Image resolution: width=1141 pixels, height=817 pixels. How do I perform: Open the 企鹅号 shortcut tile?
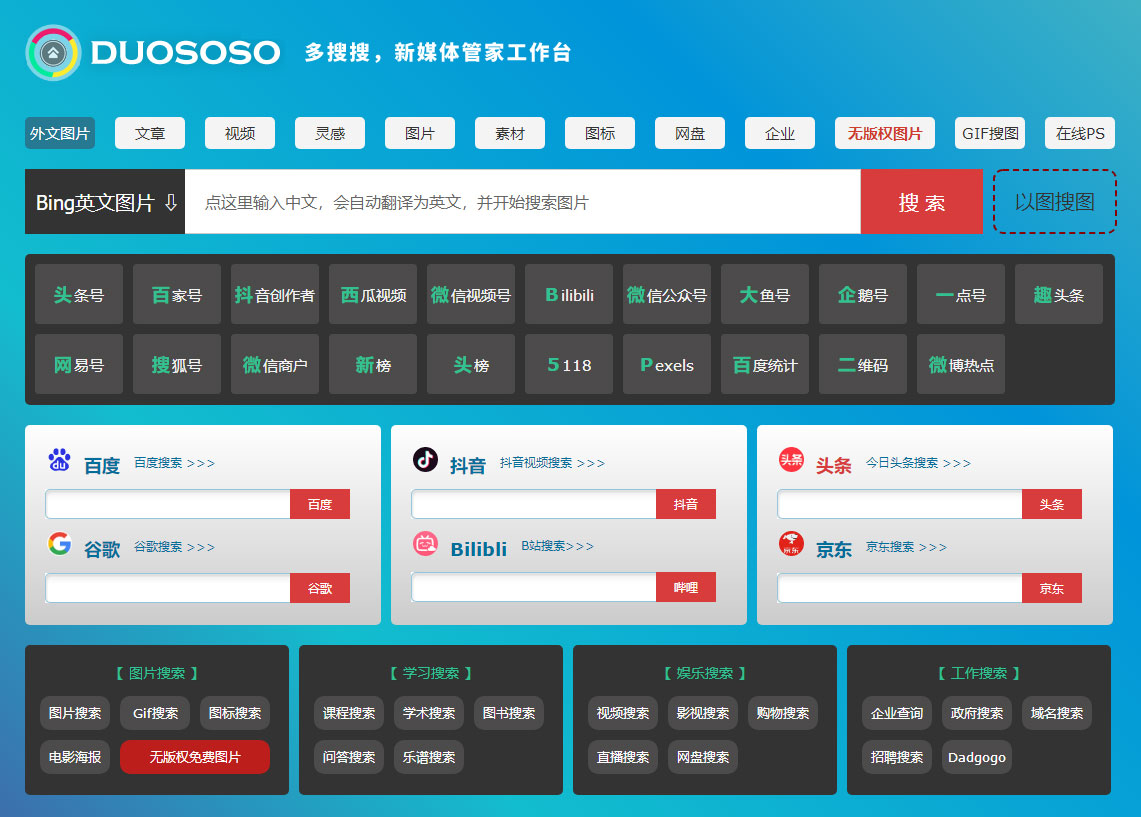863,295
